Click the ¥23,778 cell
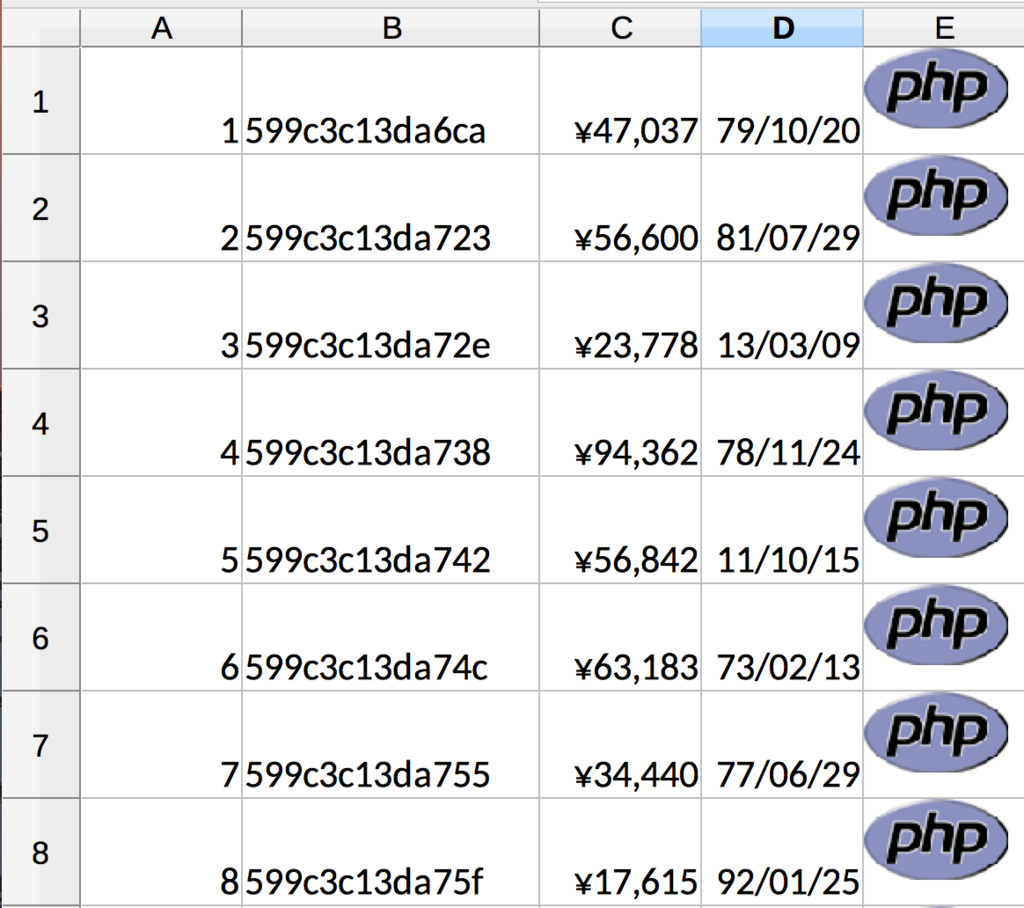This screenshot has height=908, width=1024. click(620, 316)
